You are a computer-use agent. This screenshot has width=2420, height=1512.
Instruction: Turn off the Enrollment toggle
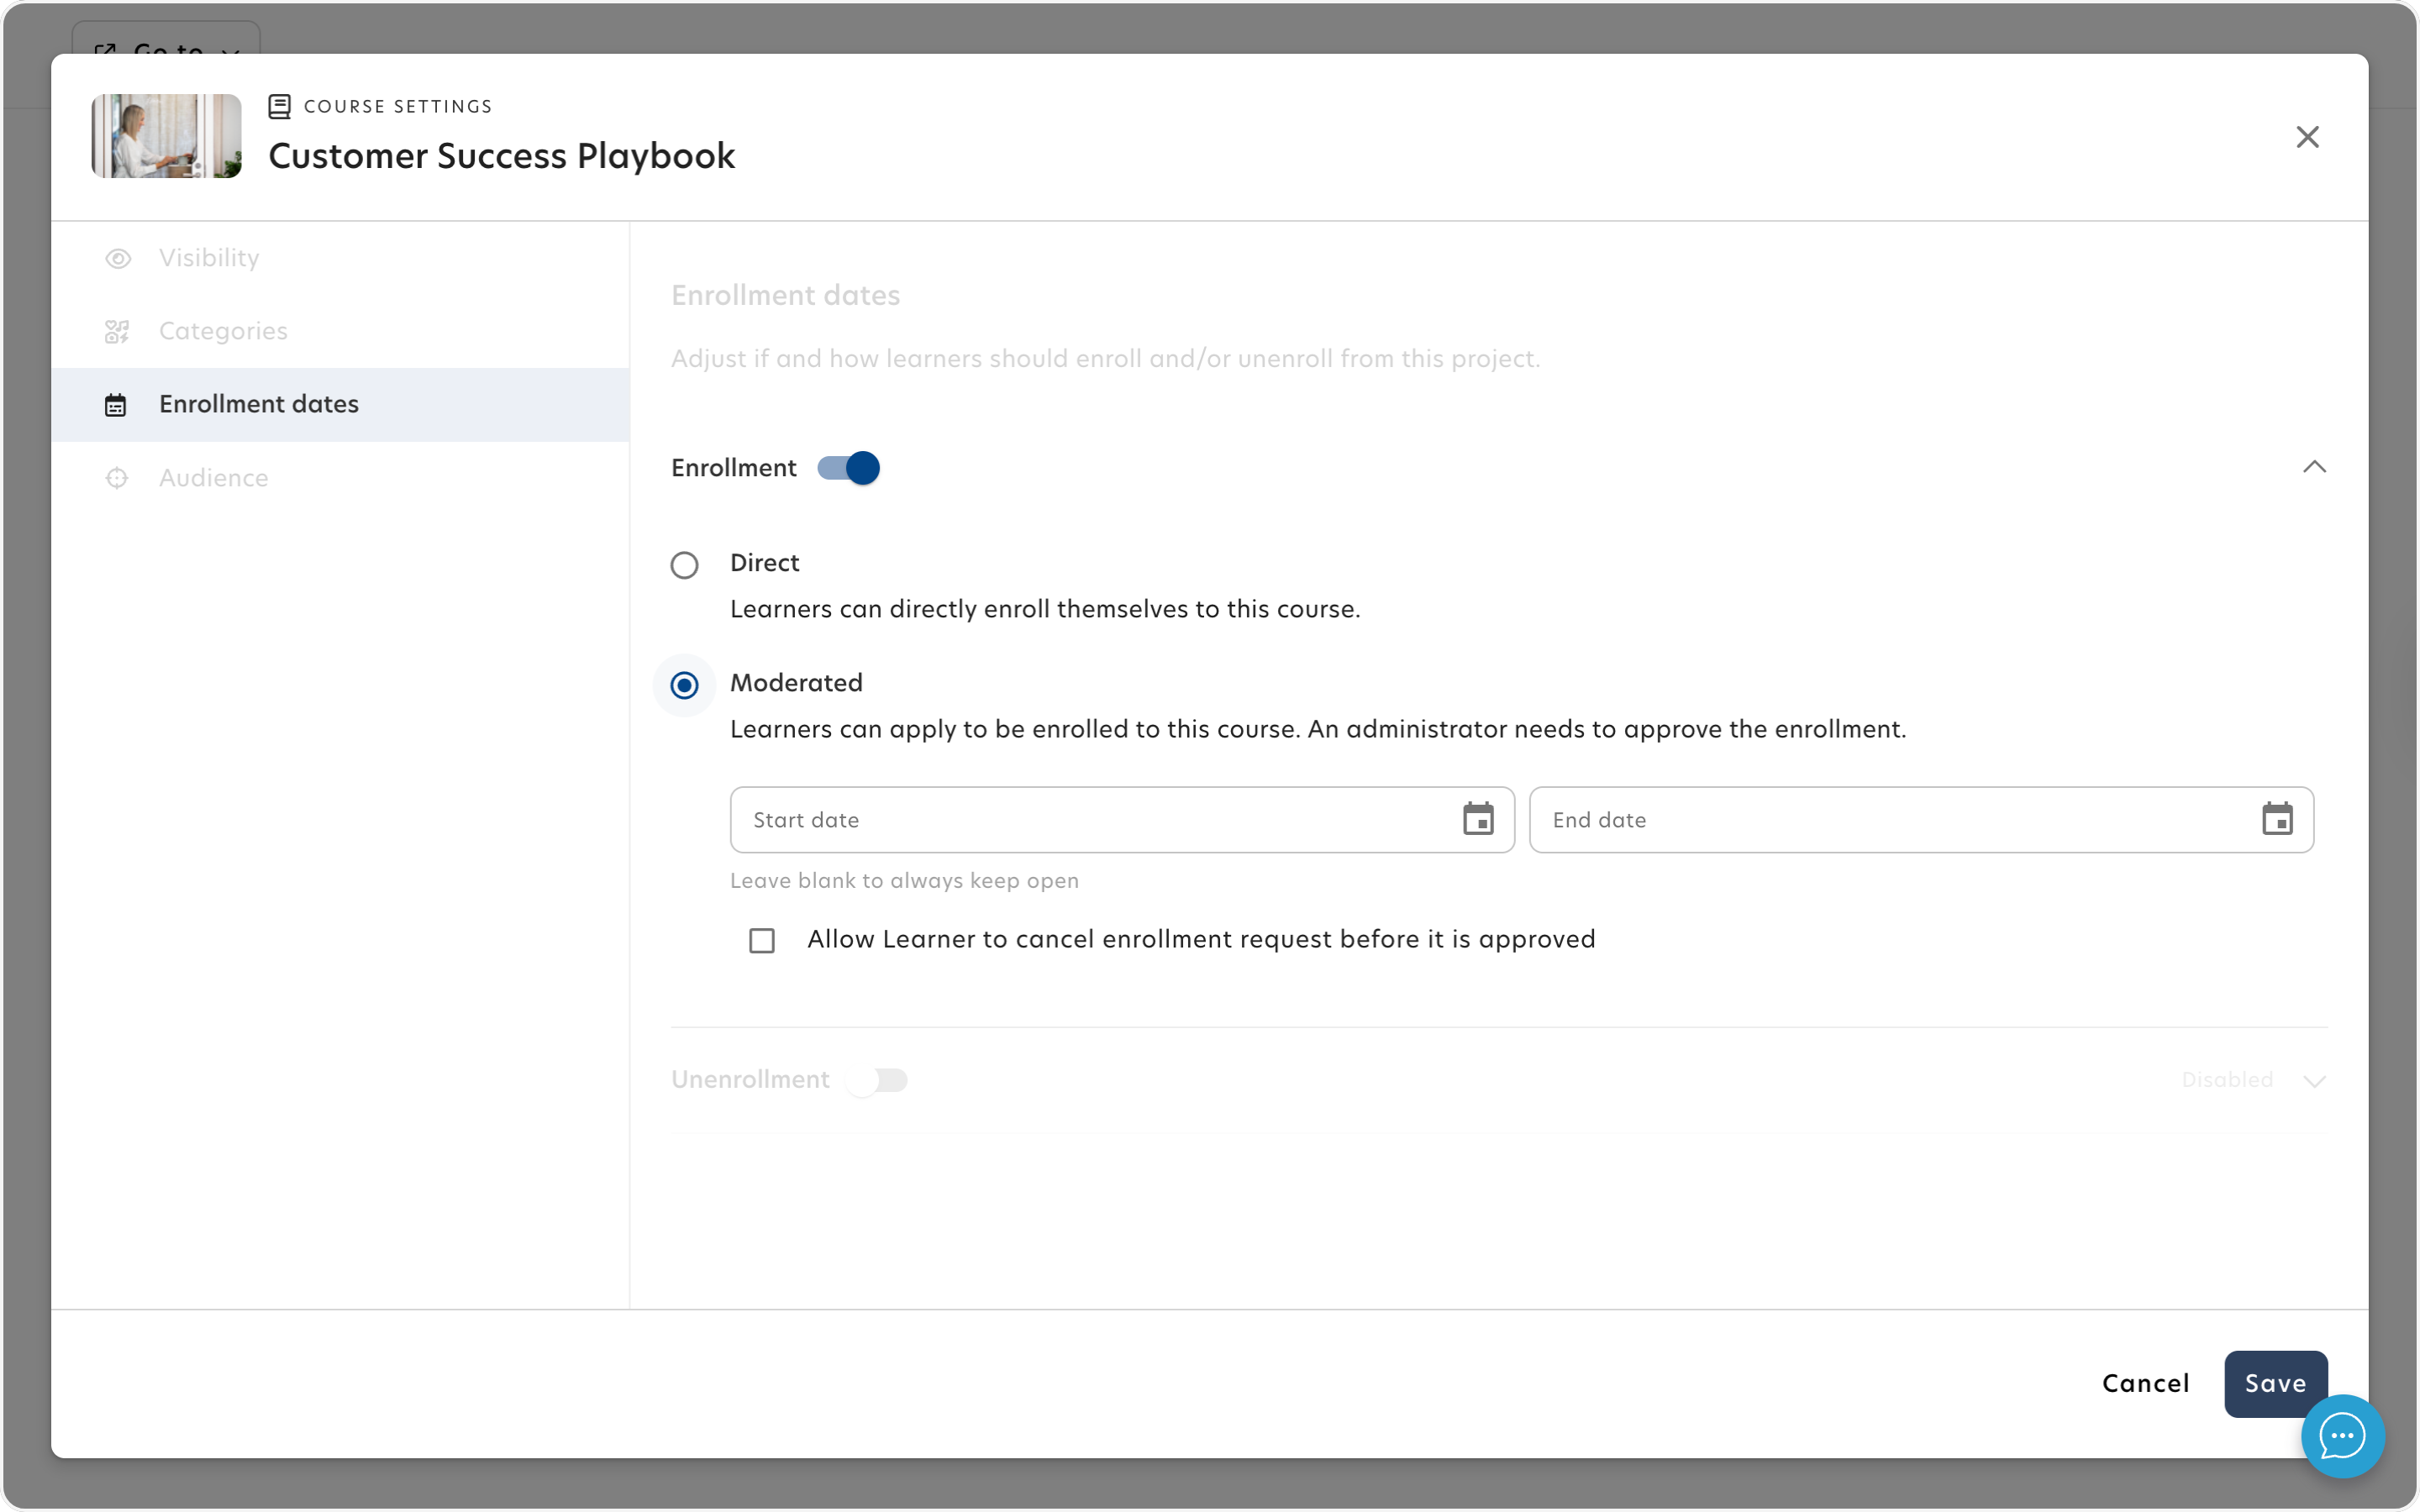849,468
